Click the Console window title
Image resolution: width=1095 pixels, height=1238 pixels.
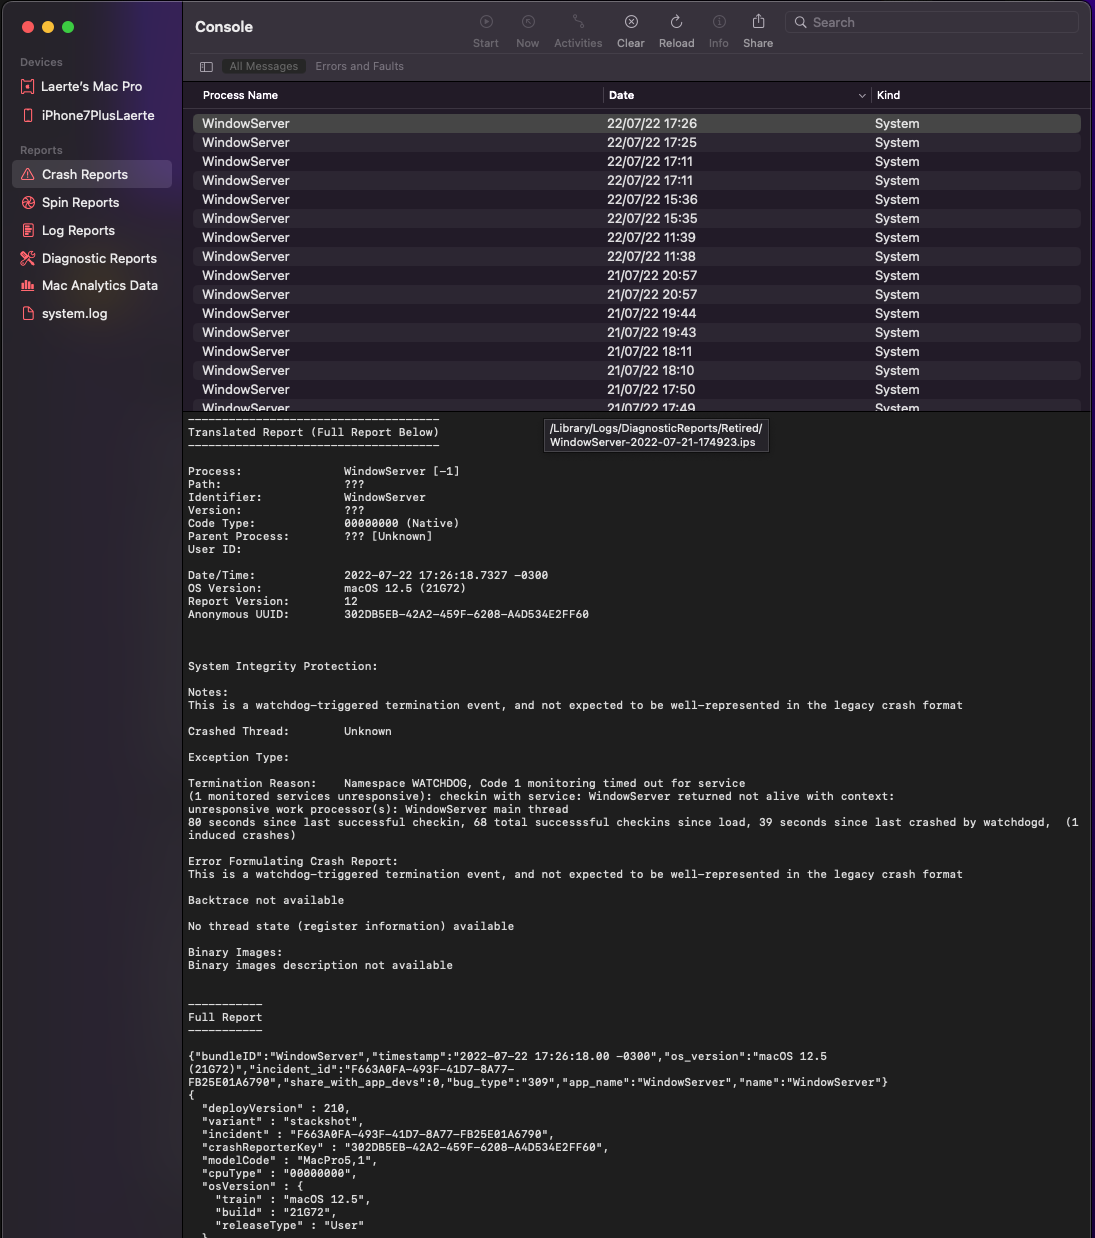click(224, 27)
